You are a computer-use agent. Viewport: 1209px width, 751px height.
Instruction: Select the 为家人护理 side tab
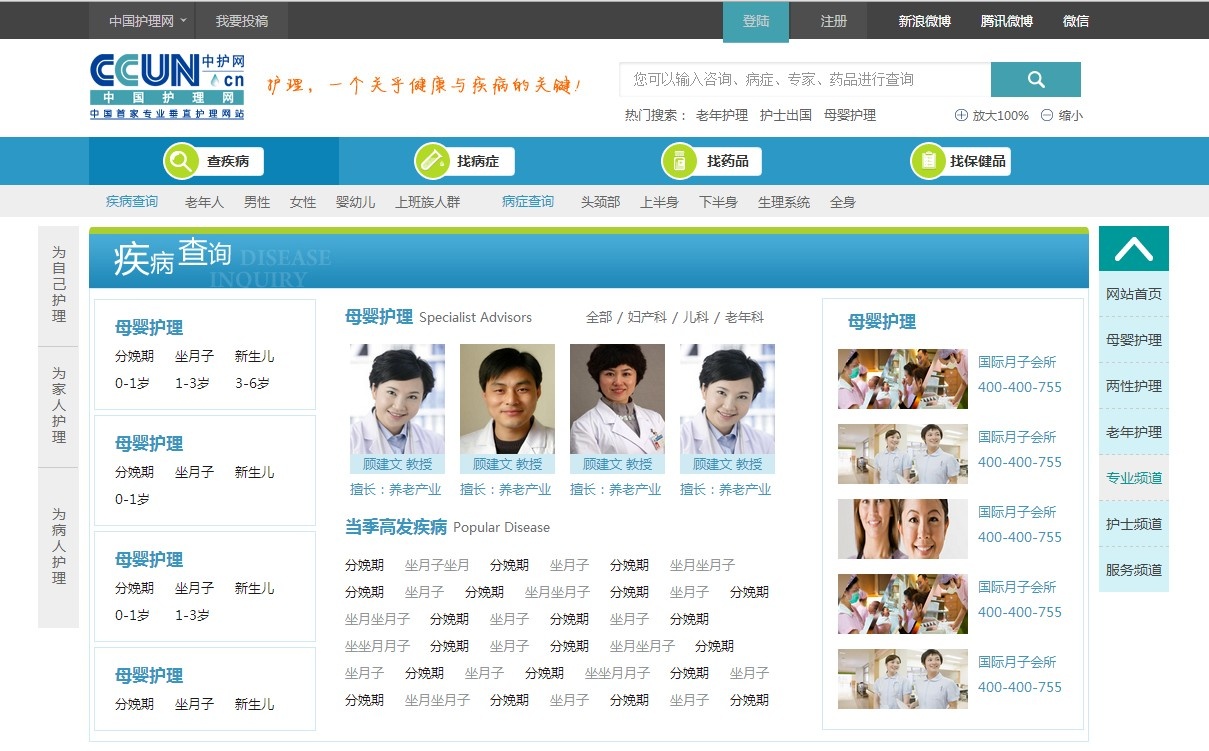click(x=58, y=406)
